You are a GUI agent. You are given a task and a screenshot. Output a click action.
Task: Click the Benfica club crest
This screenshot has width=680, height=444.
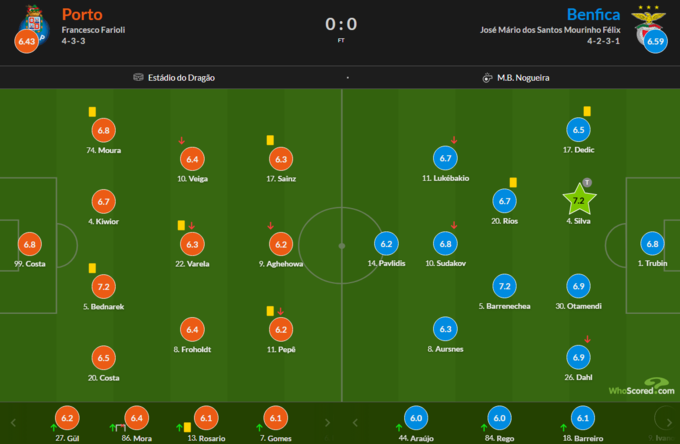[653, 20]
